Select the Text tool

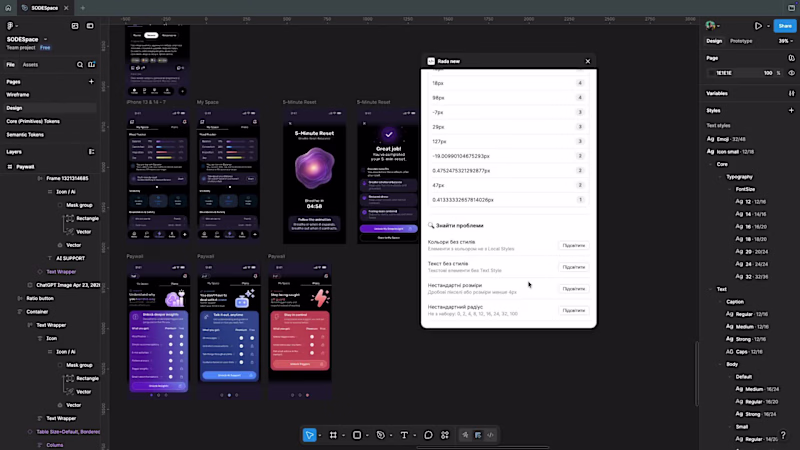404,435
